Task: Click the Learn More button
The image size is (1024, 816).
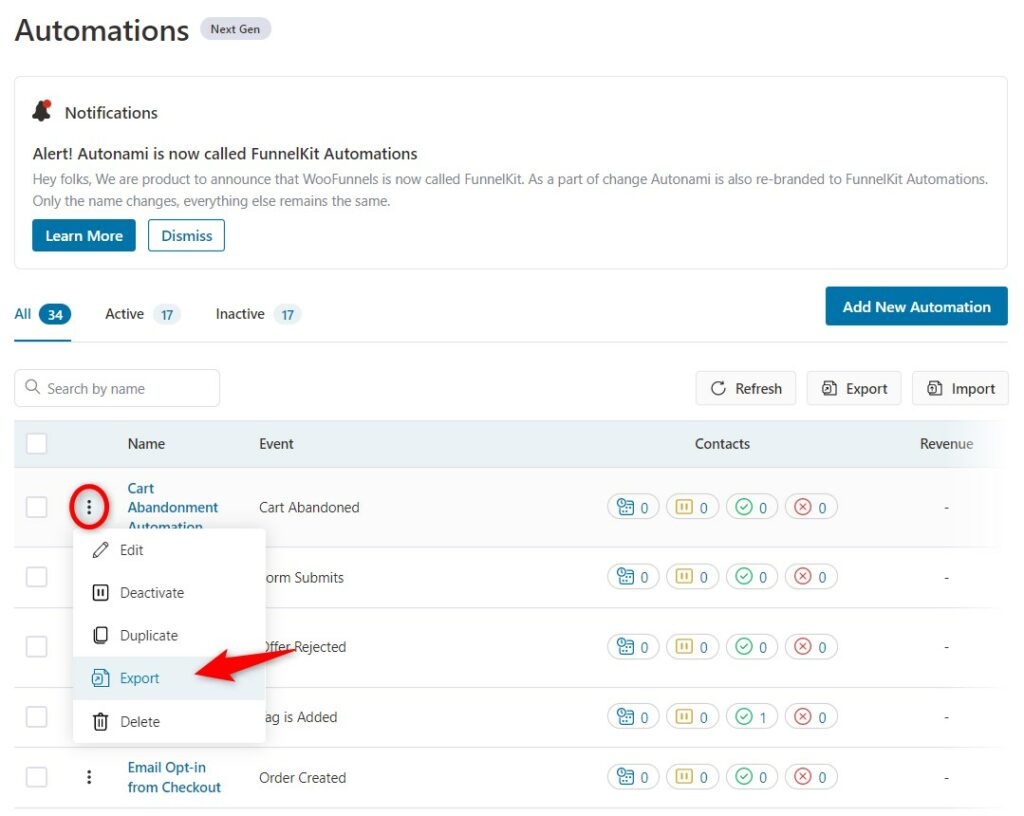Action: [84, 235]
